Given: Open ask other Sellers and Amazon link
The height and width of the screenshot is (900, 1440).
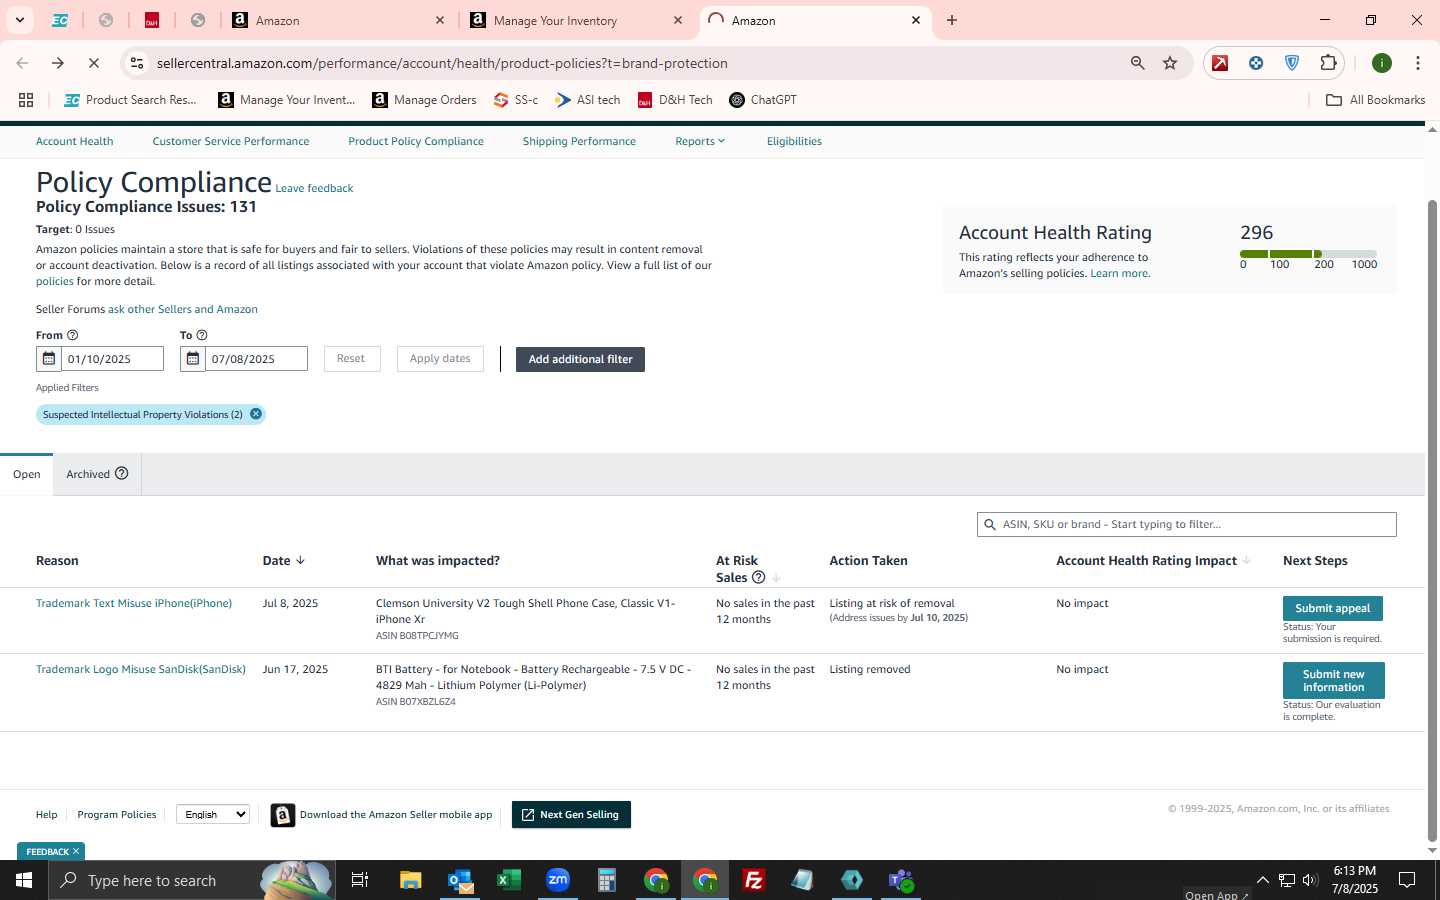Looking at the screenshot, I should (x=183, y=309).
